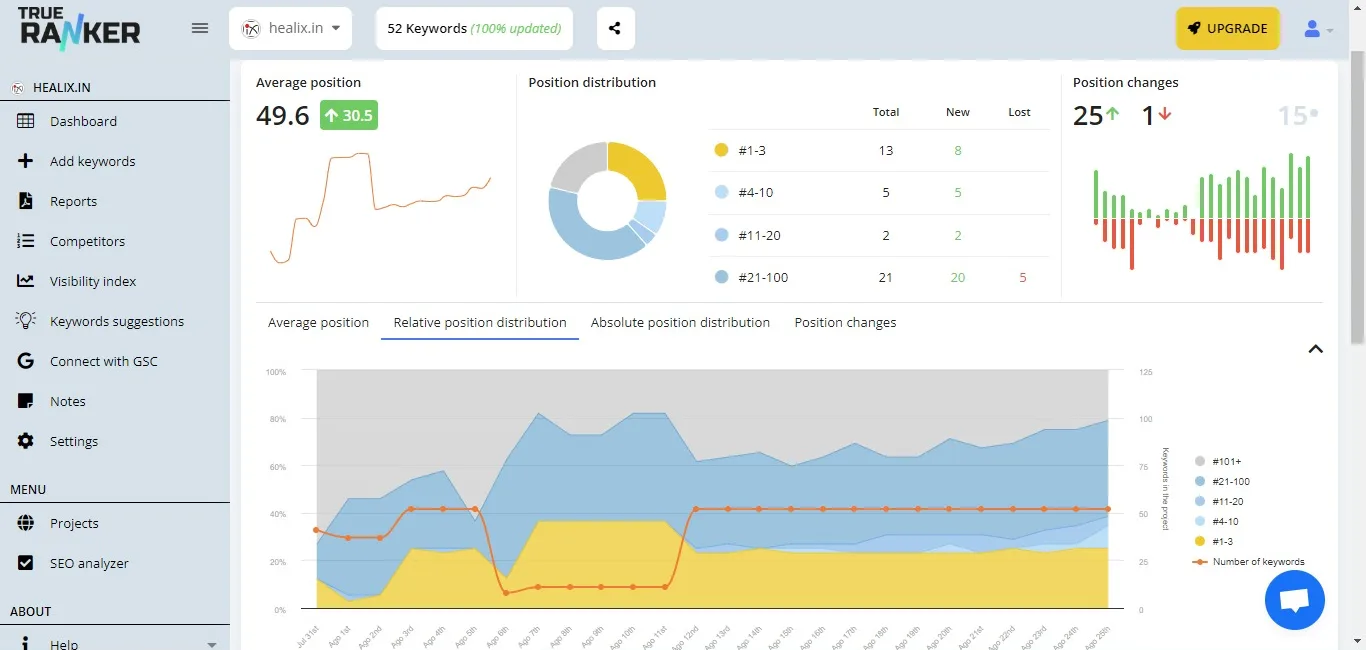
Task: Click the #11-20 row label
Action: coord(758,235)
